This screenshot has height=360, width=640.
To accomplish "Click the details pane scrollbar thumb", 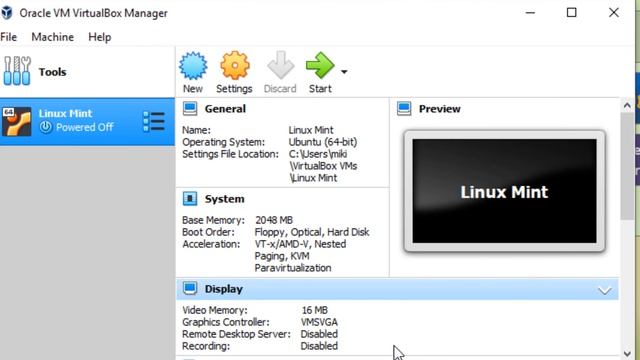I will [627, 166].
